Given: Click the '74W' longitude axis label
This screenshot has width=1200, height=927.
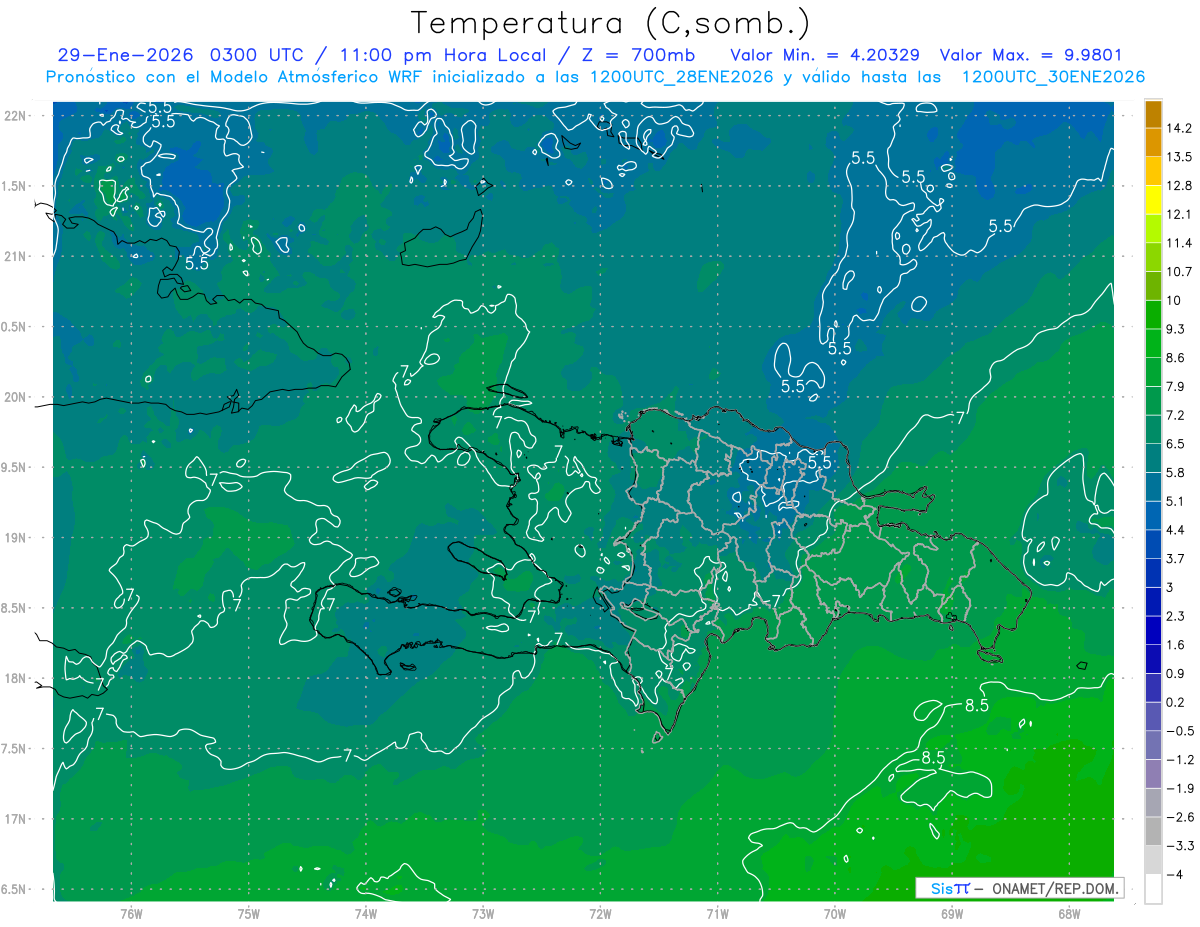Looking at the screenshot, I should pos(366,914).
